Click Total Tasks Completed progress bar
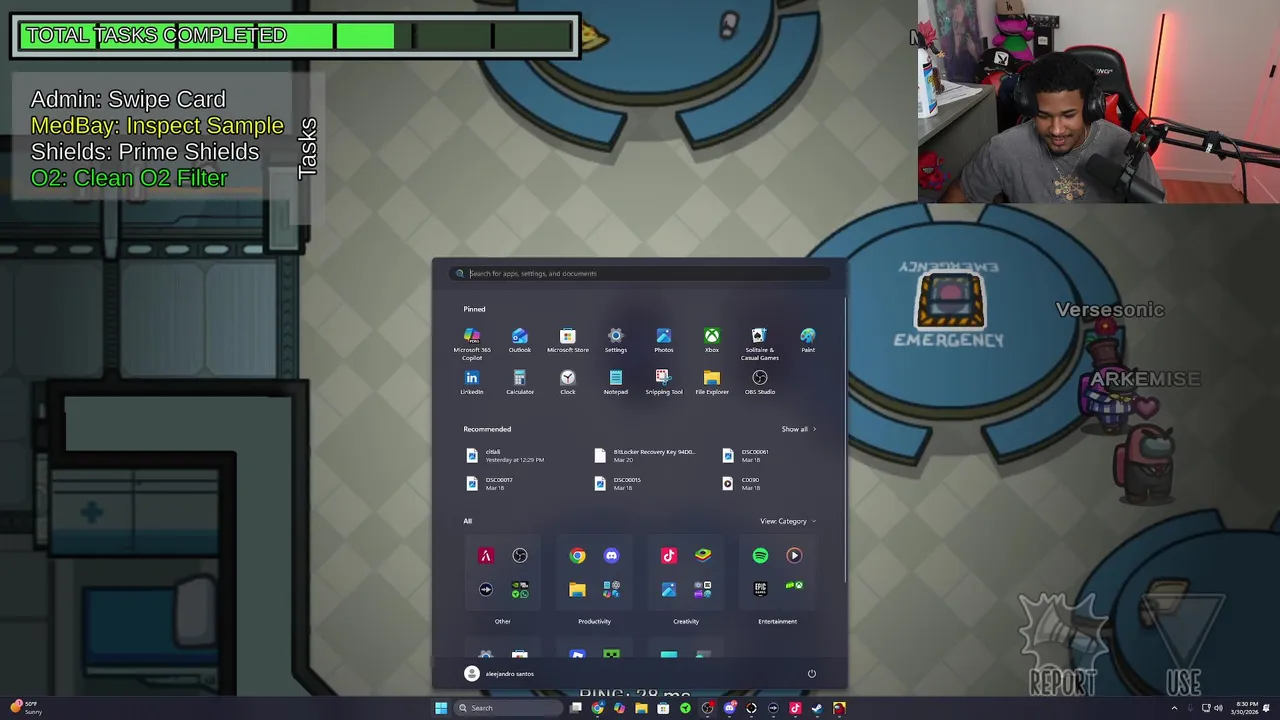 coord(295,36)
